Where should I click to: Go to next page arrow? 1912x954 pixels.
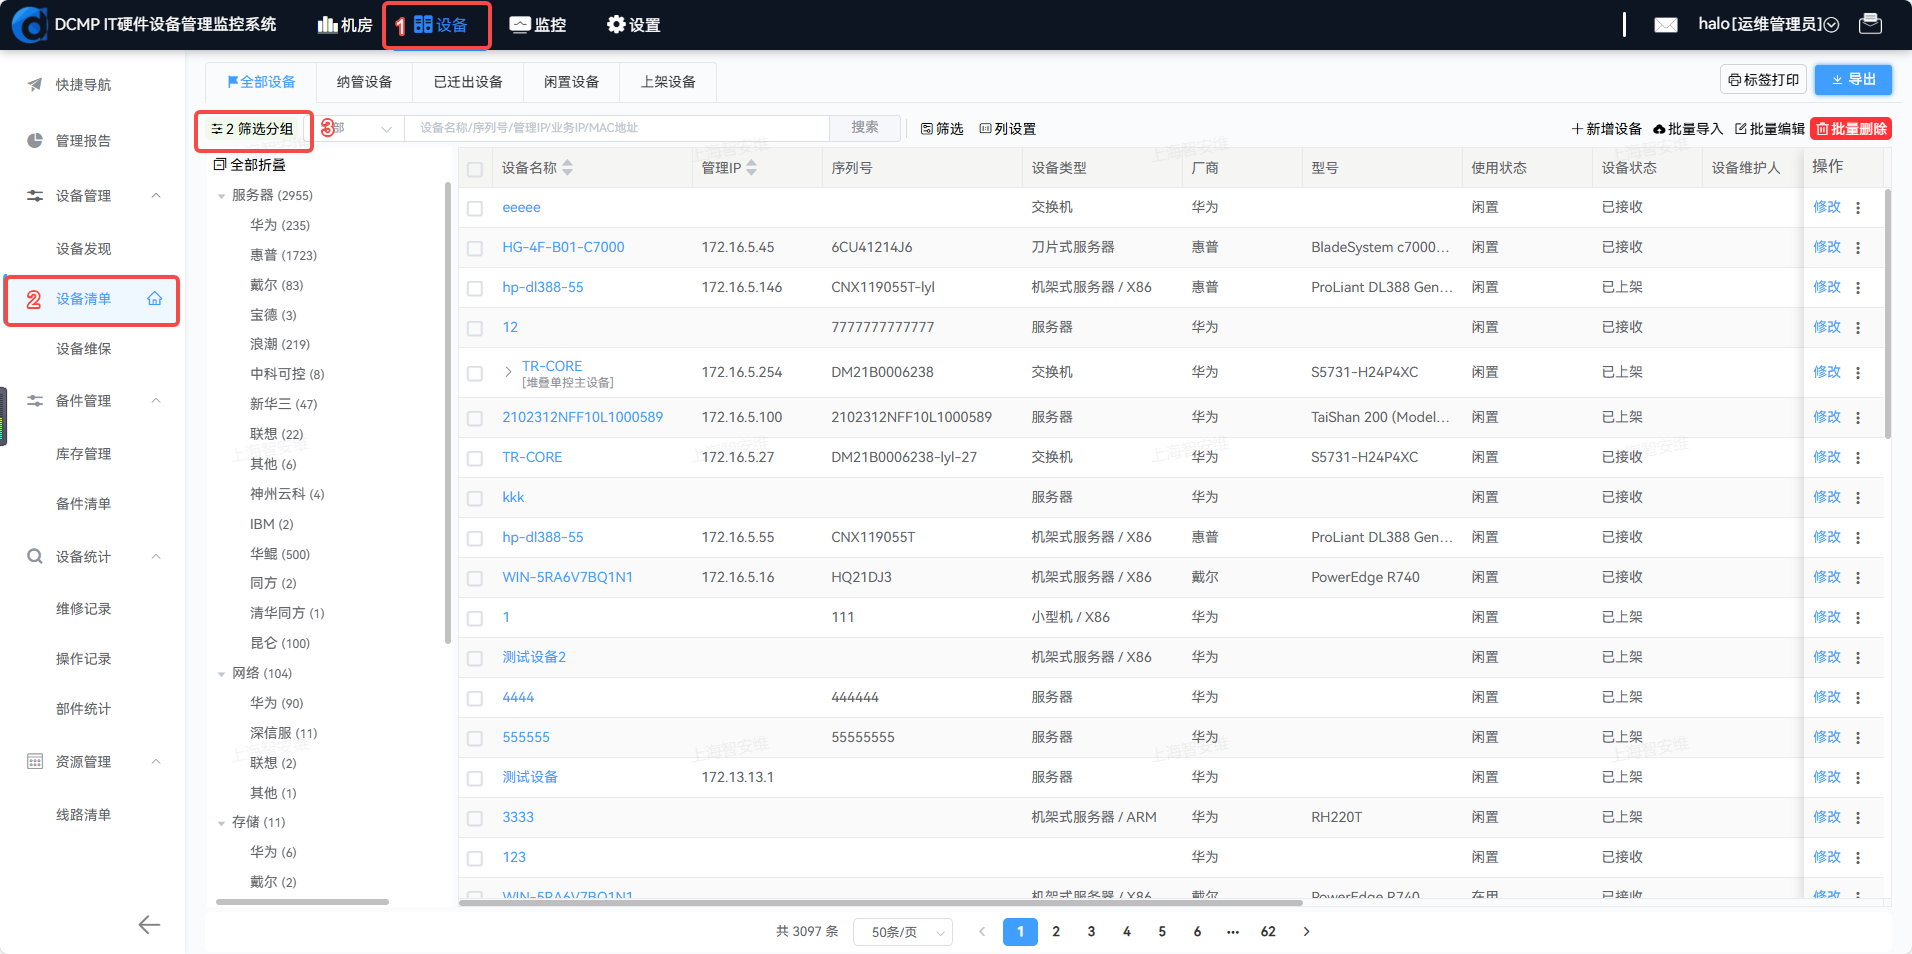[x=1306, y=932]
